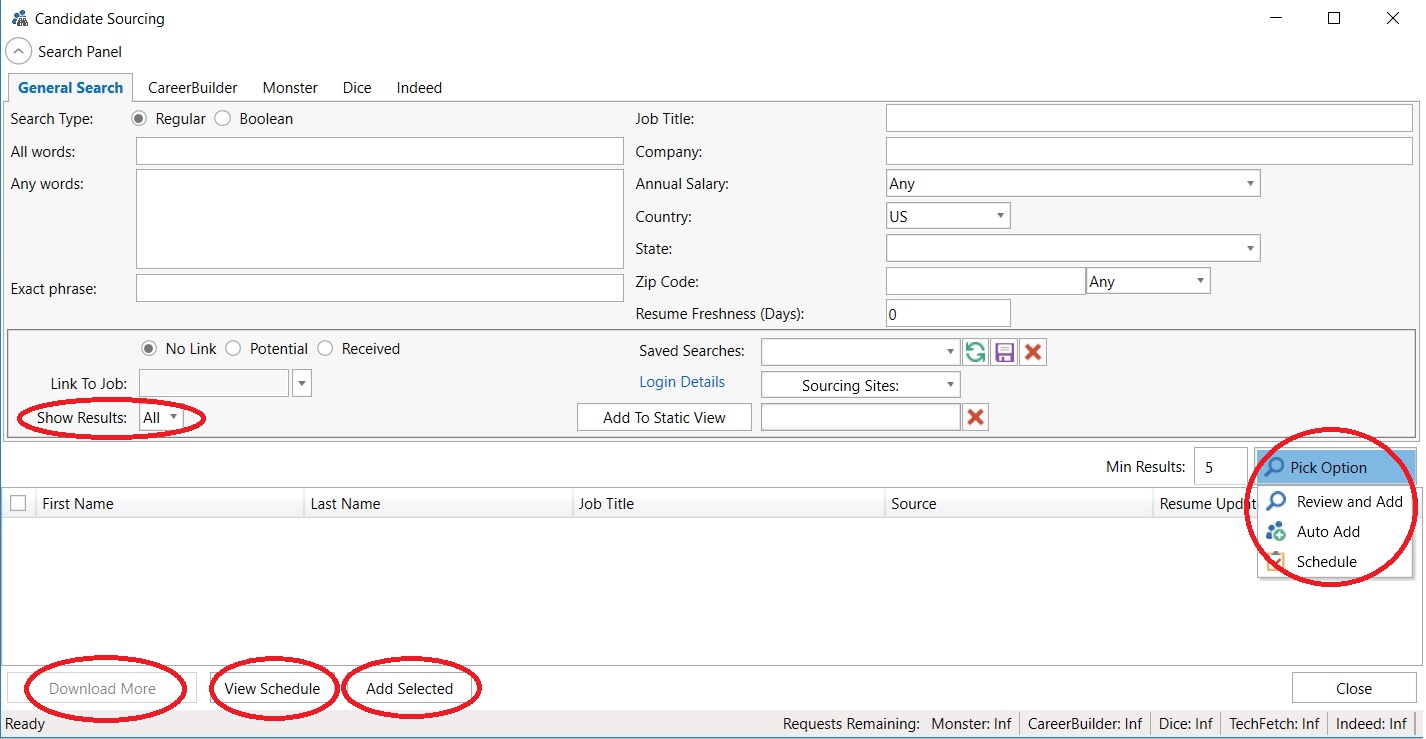Click the View Schedule button
Image resolution: width=1426 pixels, height=739 pixels.
pyautogui.click(x=272, y=688)
